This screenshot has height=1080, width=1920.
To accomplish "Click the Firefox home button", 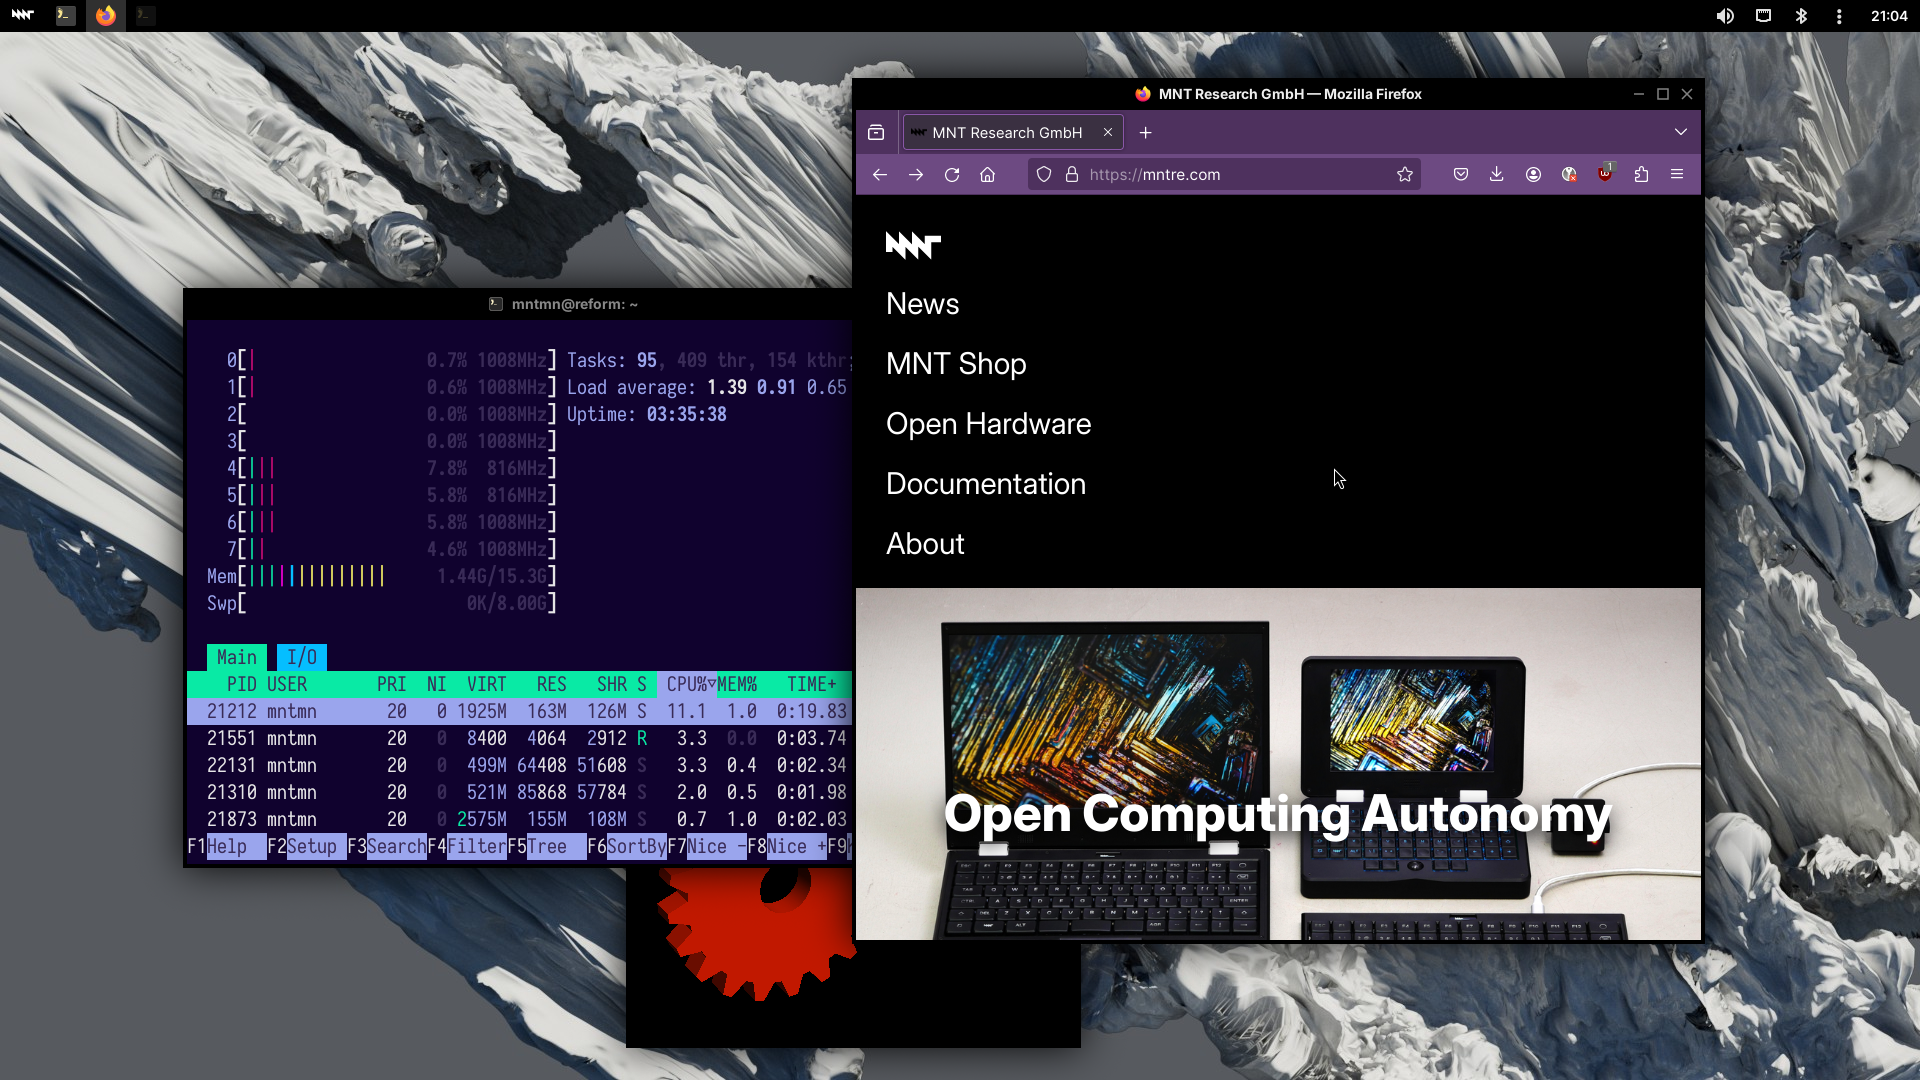I will tap(988, 173).
